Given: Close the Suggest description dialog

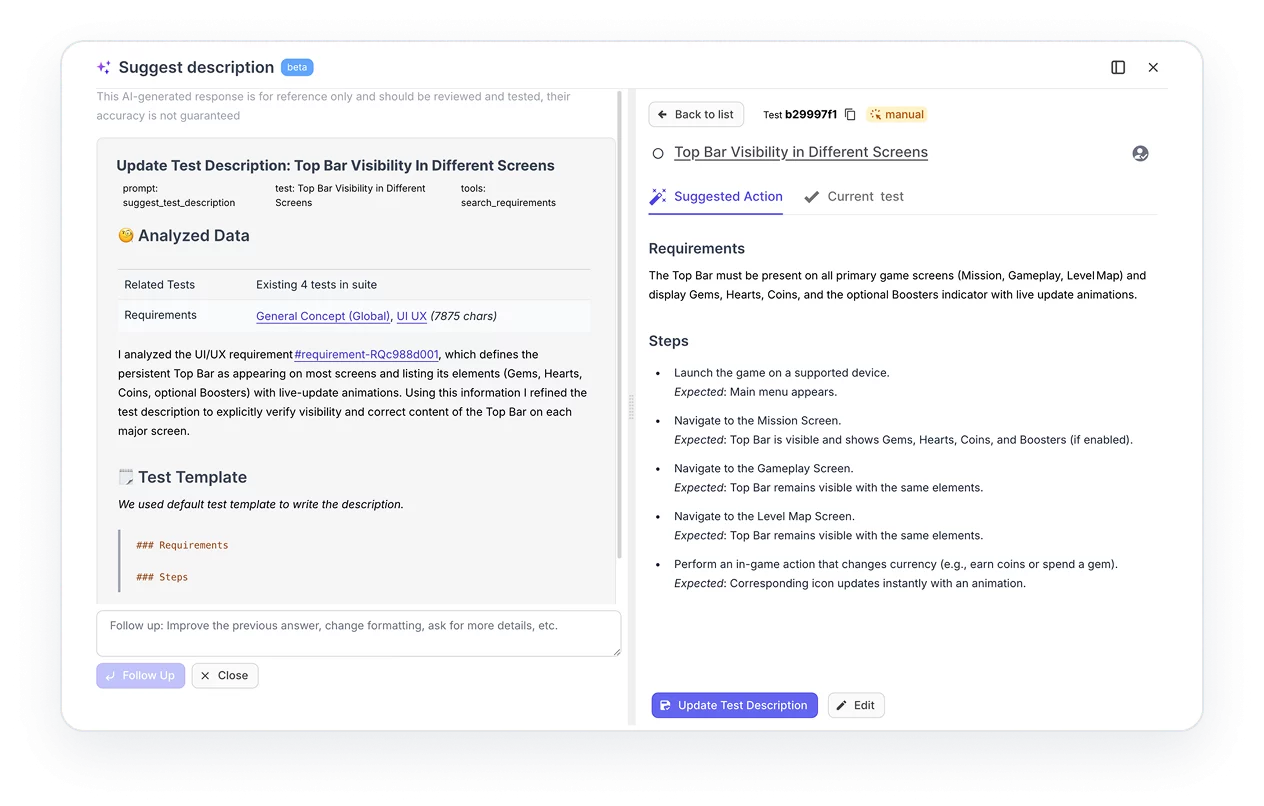Looking at the screenshot, I should point(1153,67).
